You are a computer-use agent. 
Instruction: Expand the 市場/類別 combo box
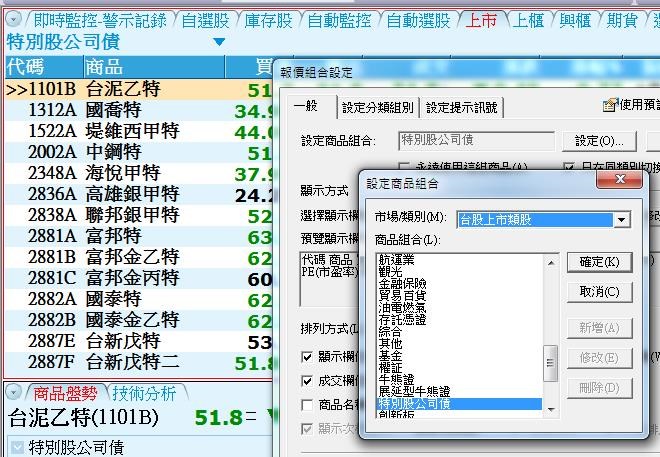(x=622, y=219)
